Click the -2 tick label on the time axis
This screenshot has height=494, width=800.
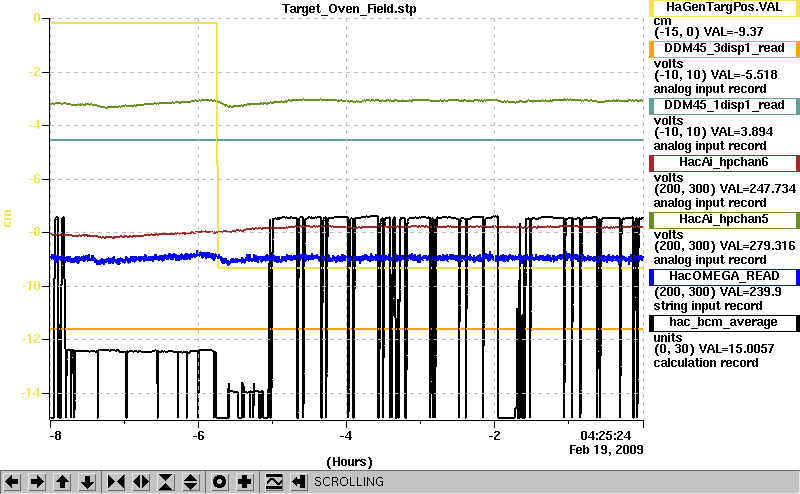[x=494, y=436]
